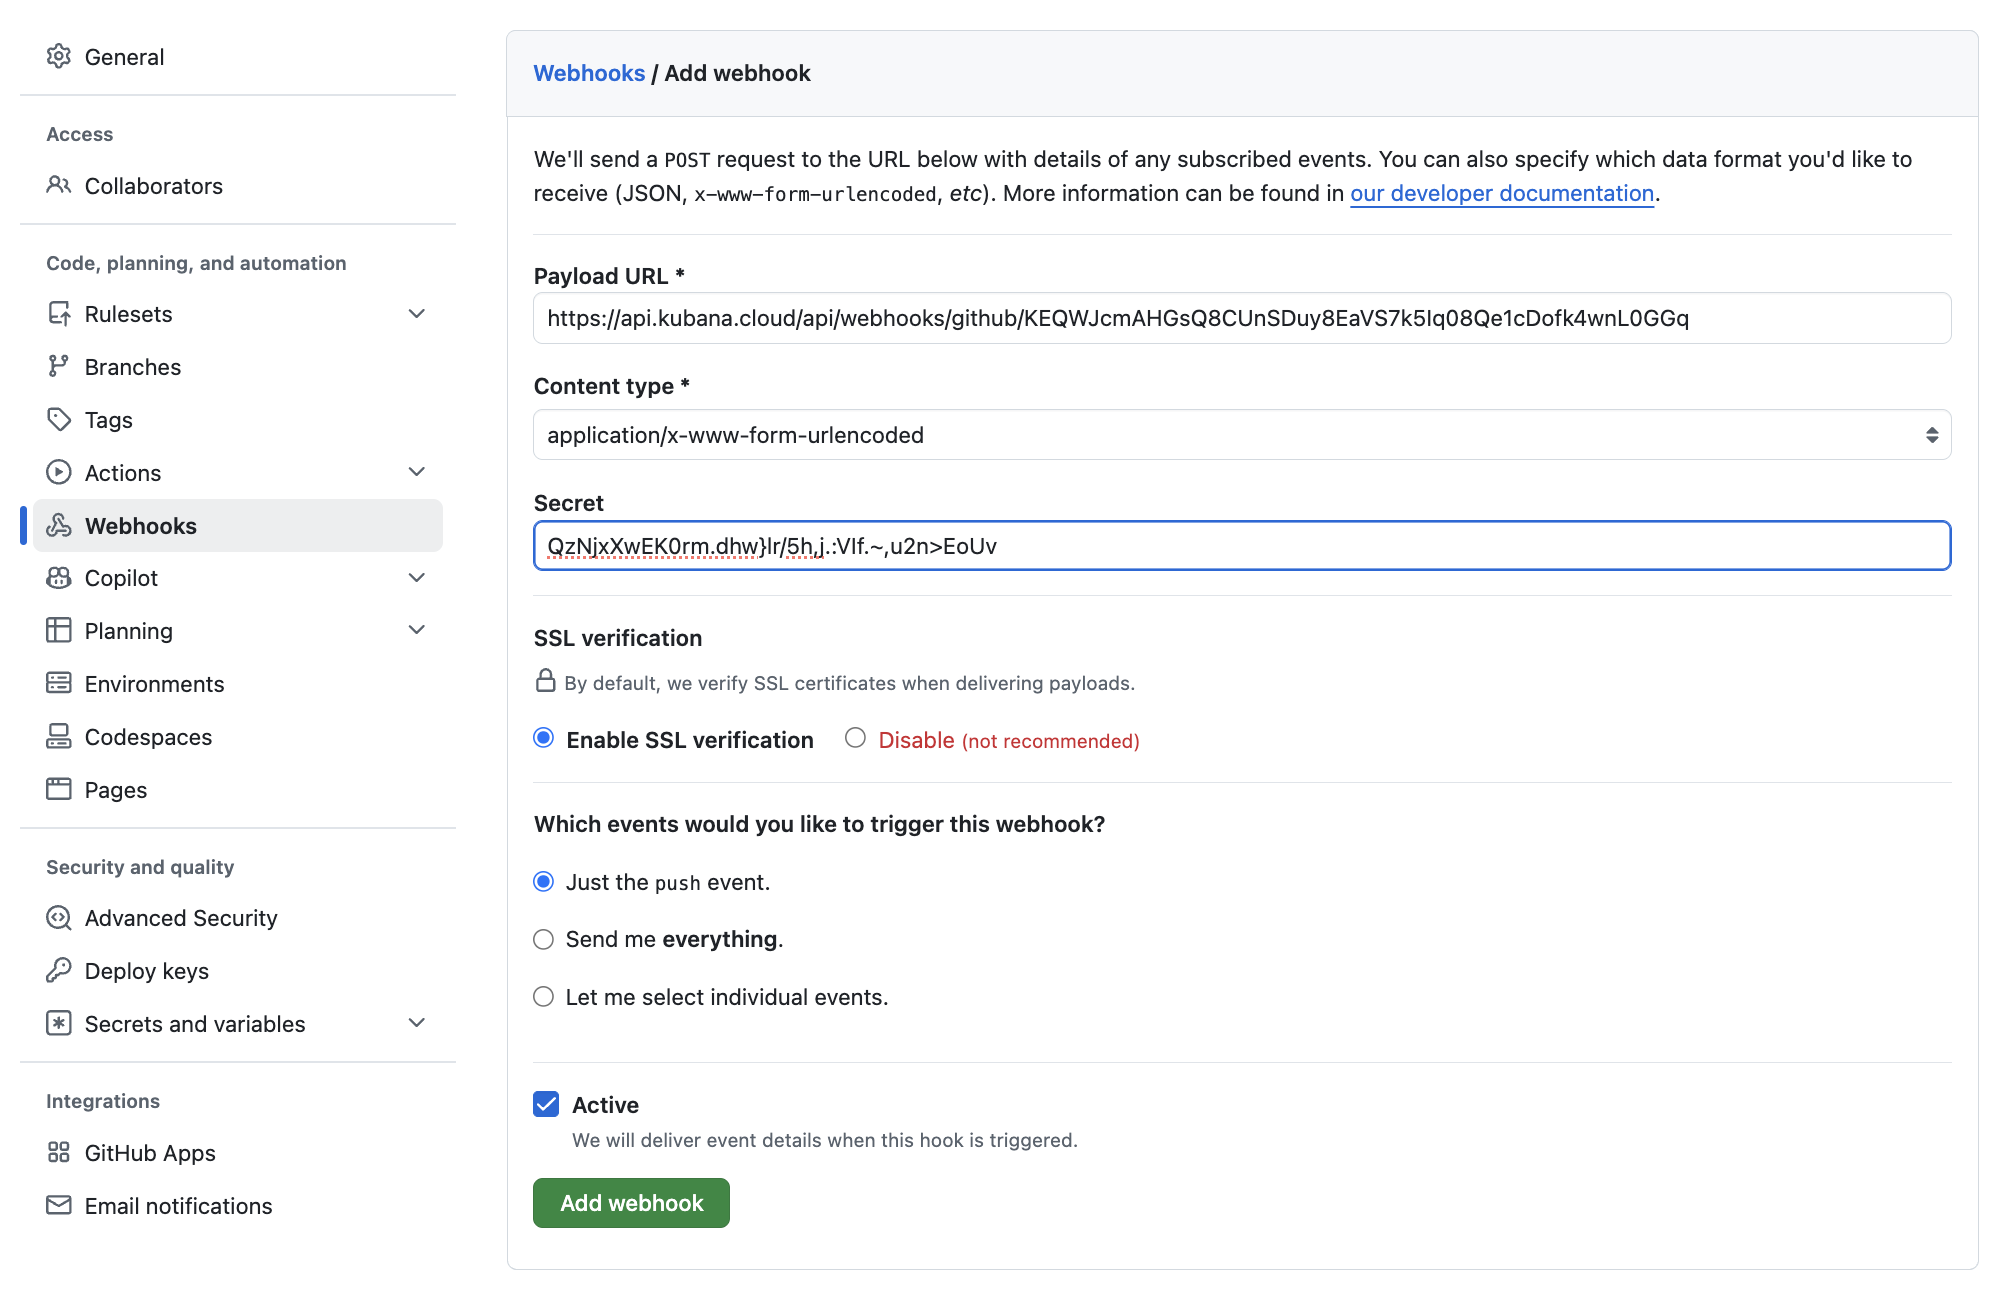
Task: Click the Add webhook button
Action: (631, 1203)
